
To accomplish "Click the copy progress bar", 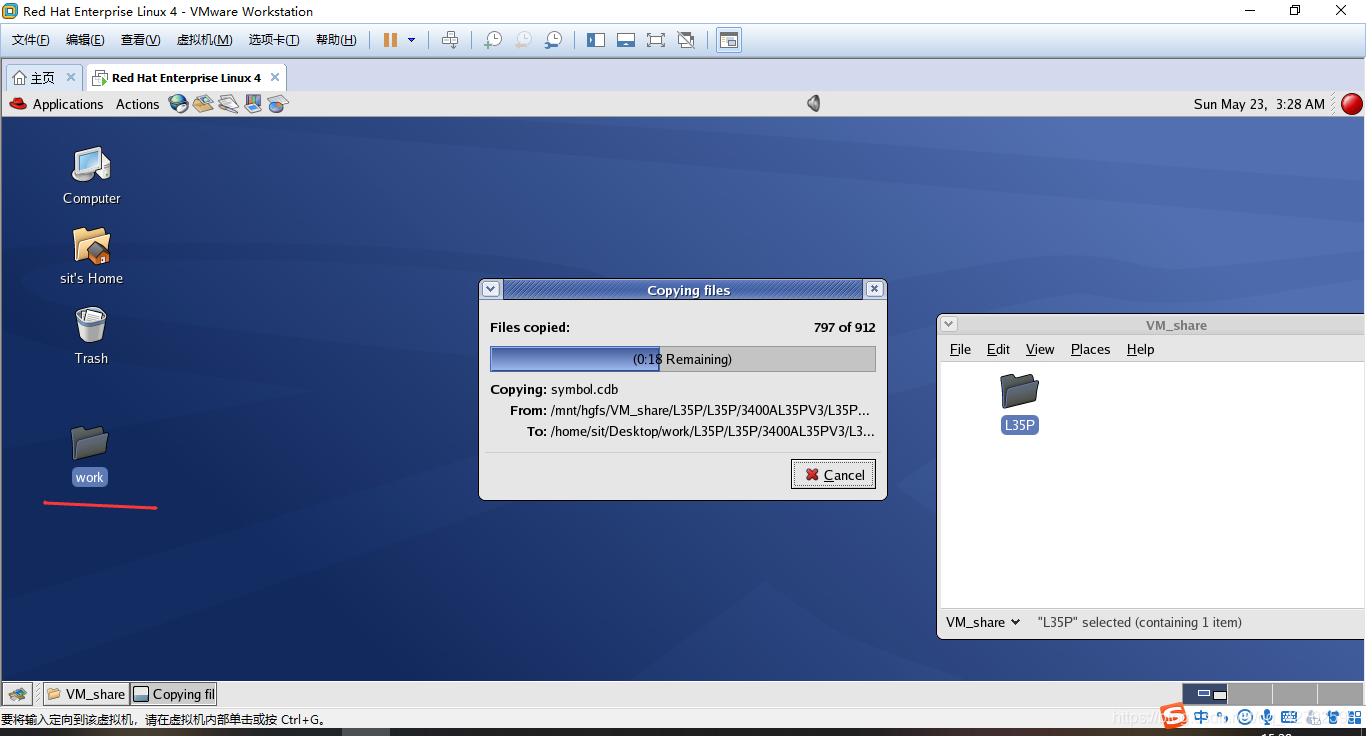I will click(x=683, y=359).
